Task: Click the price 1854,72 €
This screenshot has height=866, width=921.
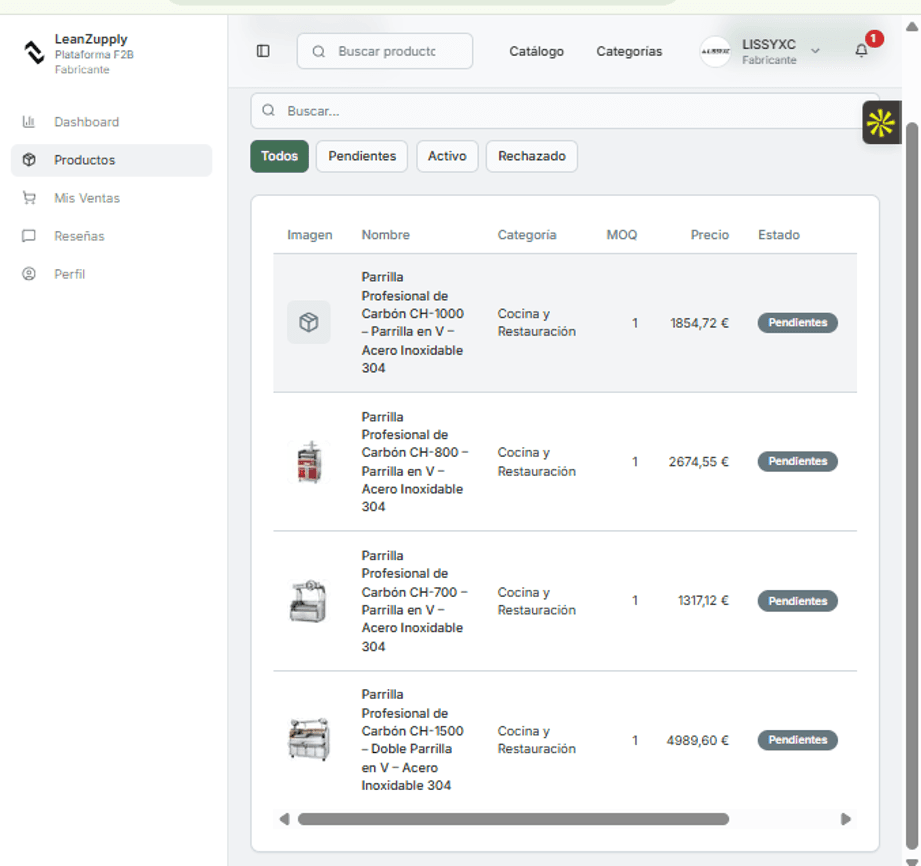Action: tap(700, 323)
